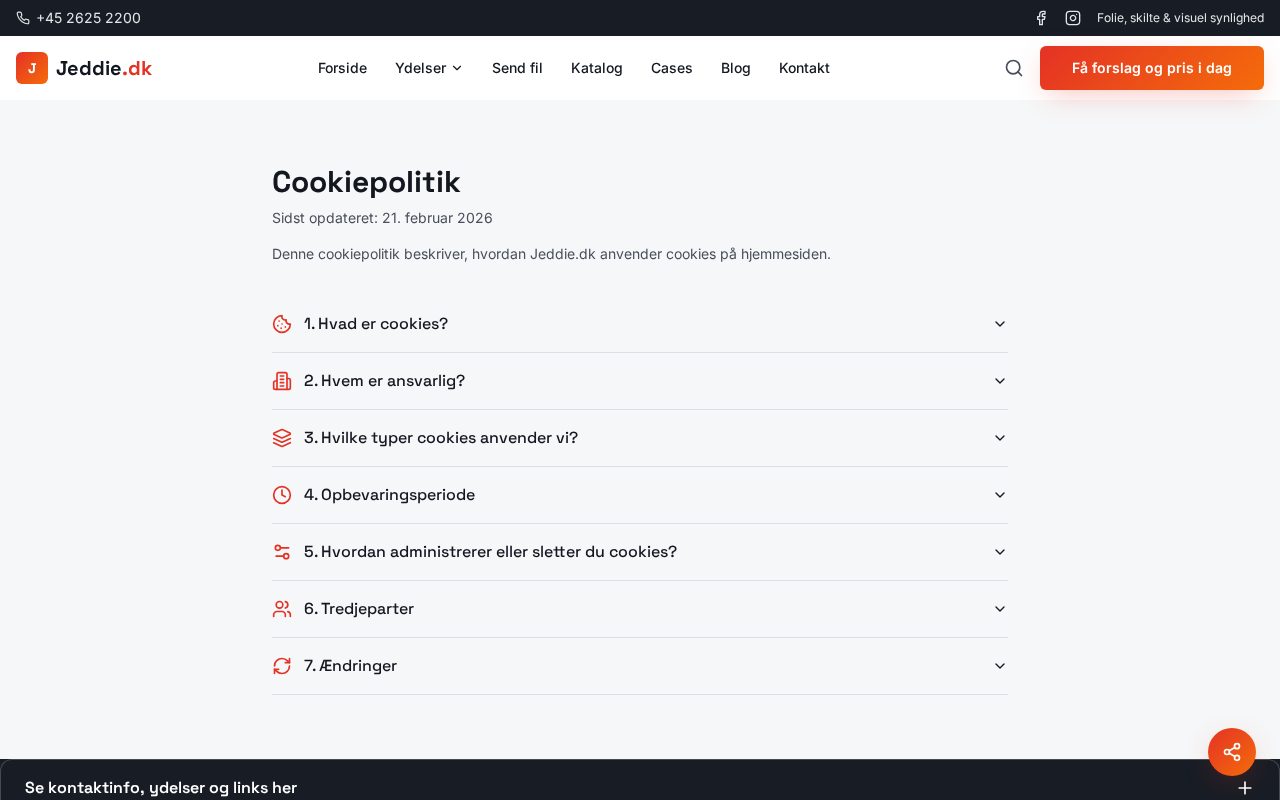
Task: Expand the Tredjeparter section chevron
Action: [999, 609]
